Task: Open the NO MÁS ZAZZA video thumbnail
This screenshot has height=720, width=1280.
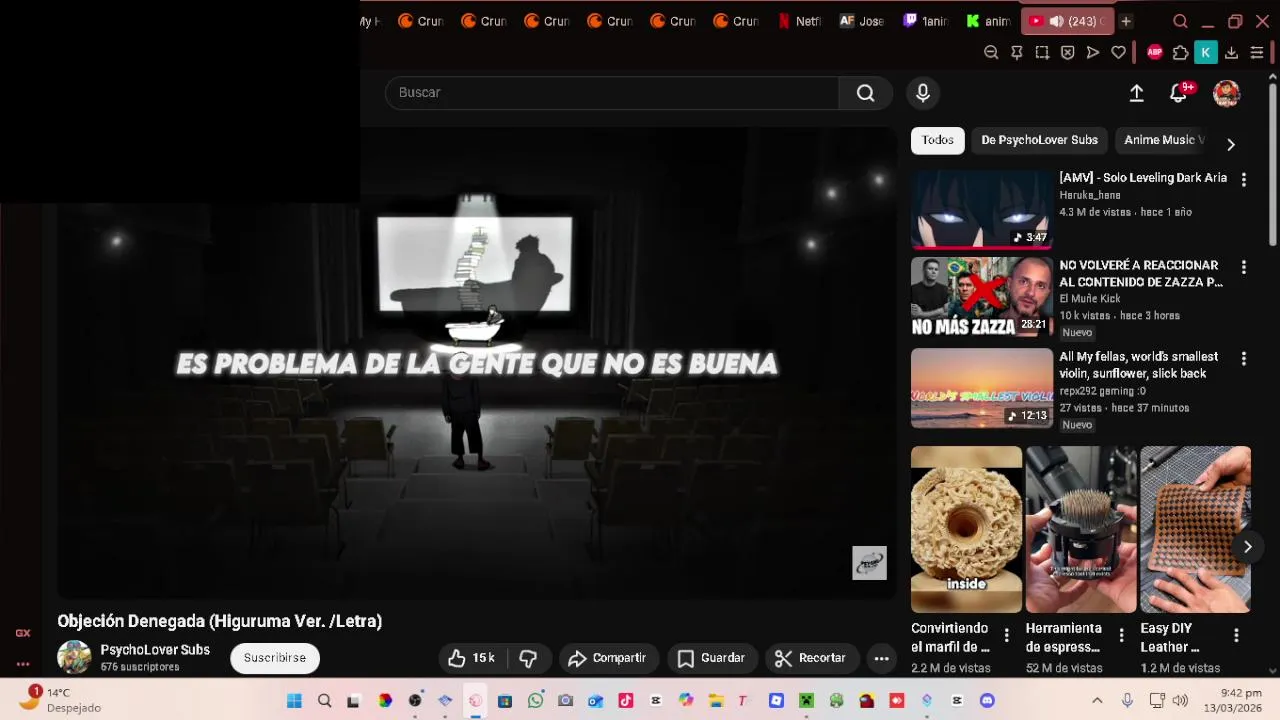Action: click(981, 297)
